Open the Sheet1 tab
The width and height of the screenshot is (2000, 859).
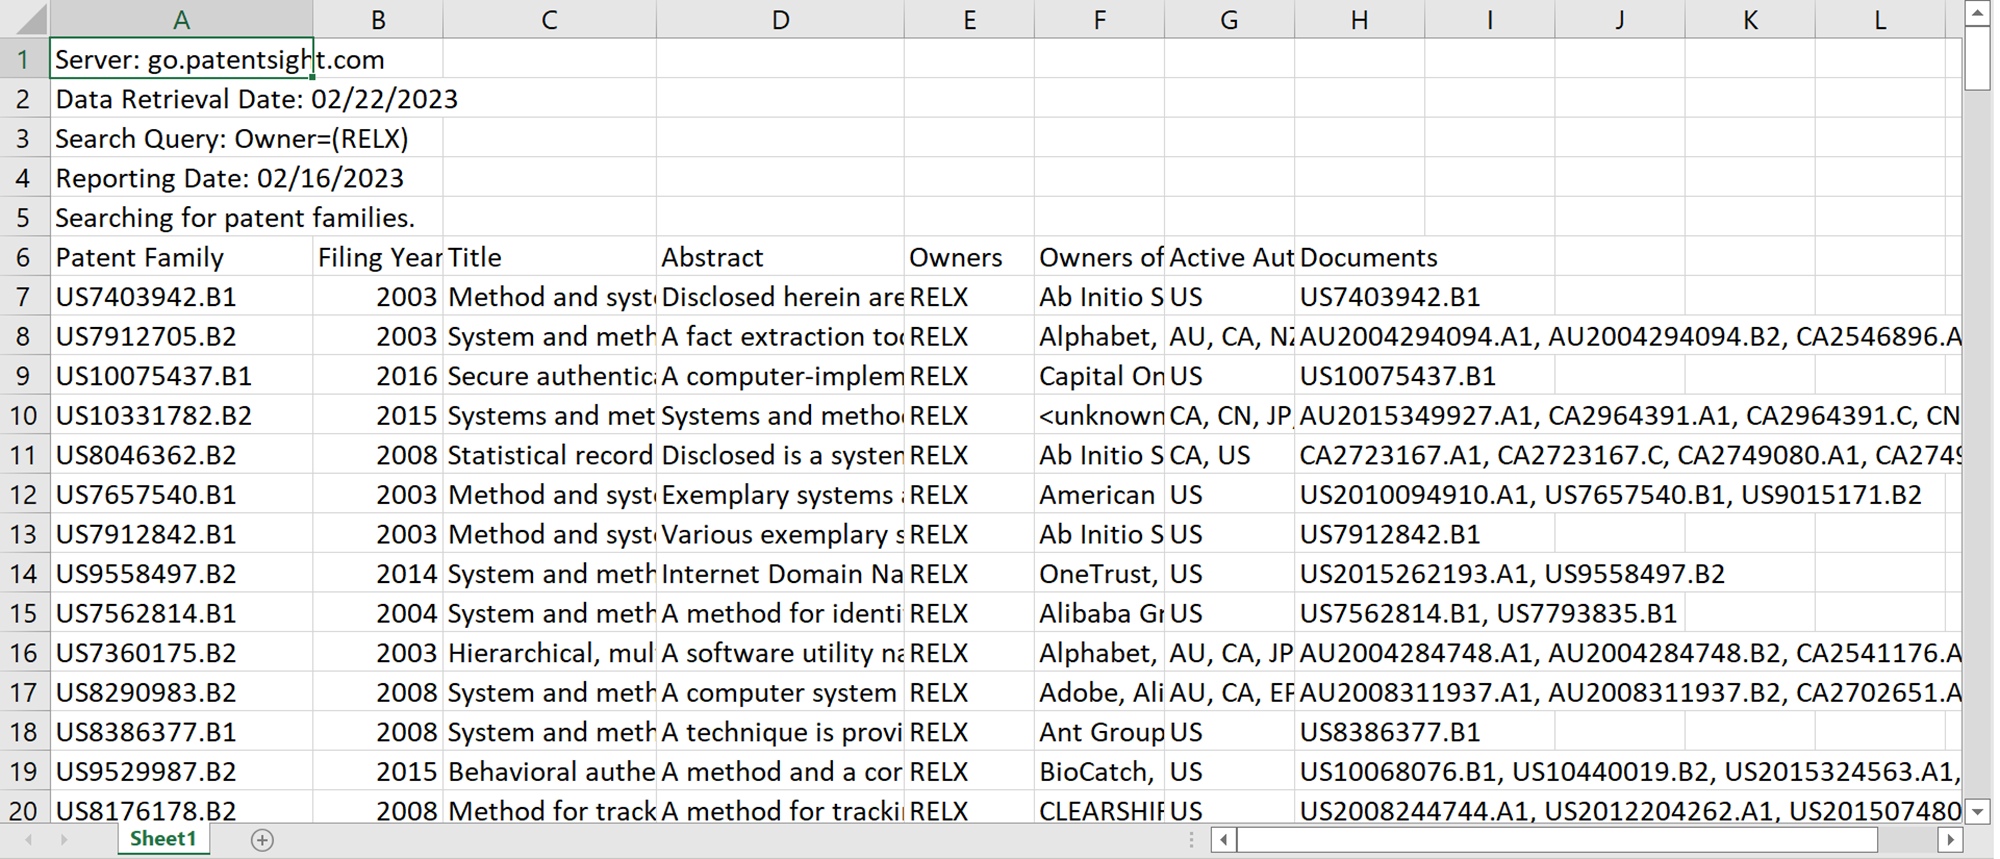click(163, 839)
